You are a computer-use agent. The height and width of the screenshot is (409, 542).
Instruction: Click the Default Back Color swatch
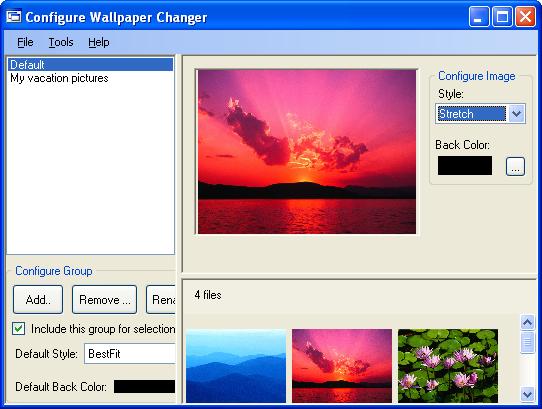pyautogui.click(x=144, y=387)
